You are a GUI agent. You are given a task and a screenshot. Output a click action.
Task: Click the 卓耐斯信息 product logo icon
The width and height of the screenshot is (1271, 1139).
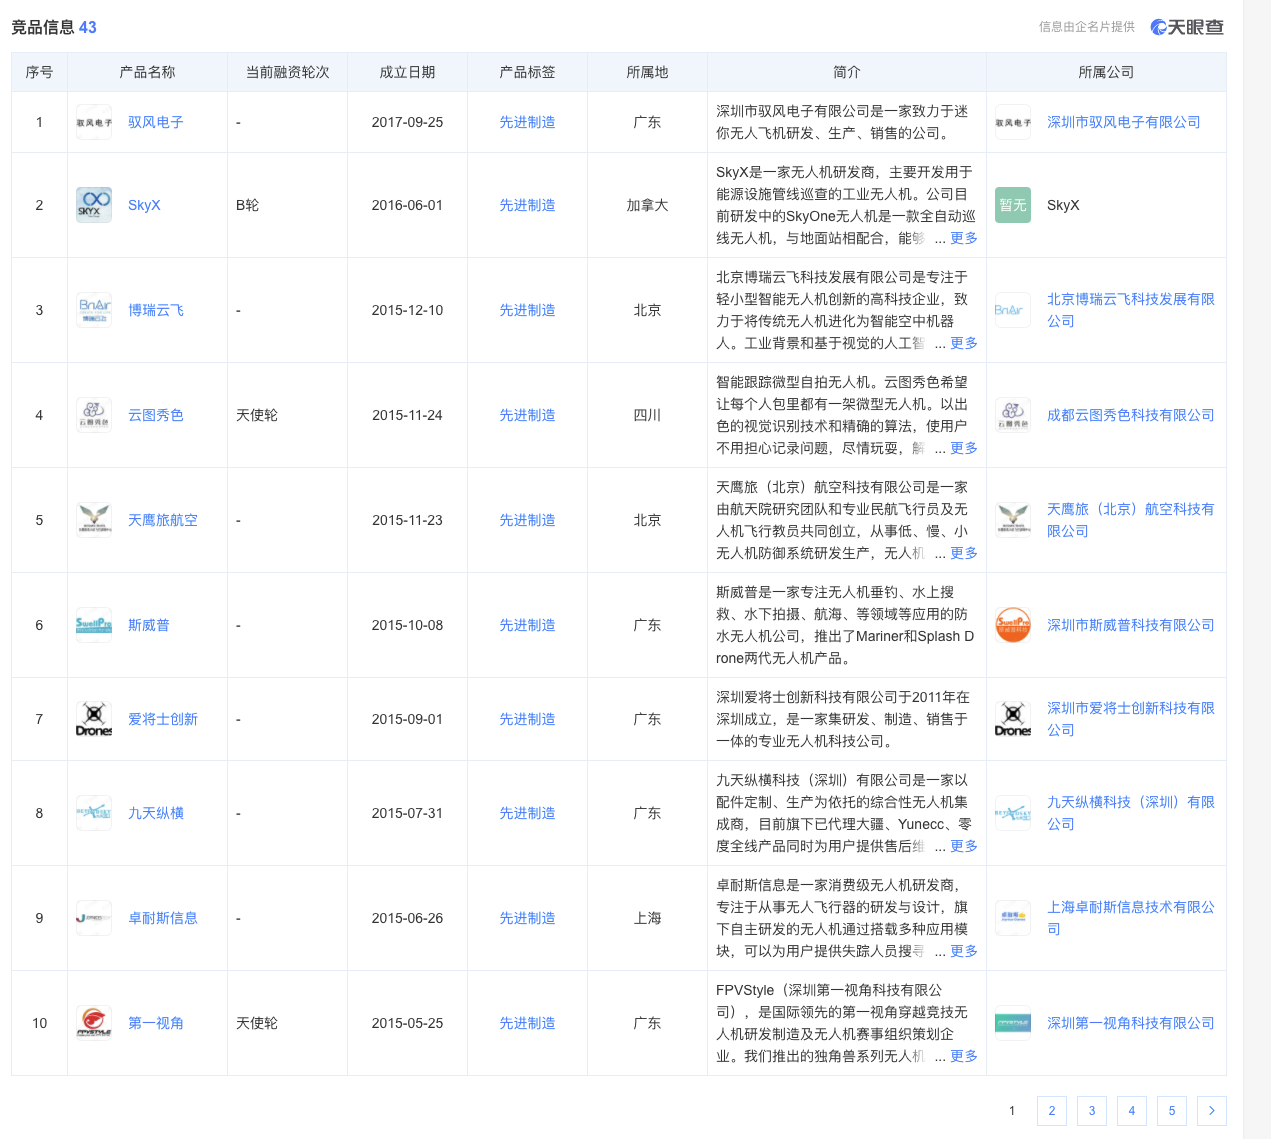pos(94,918)
